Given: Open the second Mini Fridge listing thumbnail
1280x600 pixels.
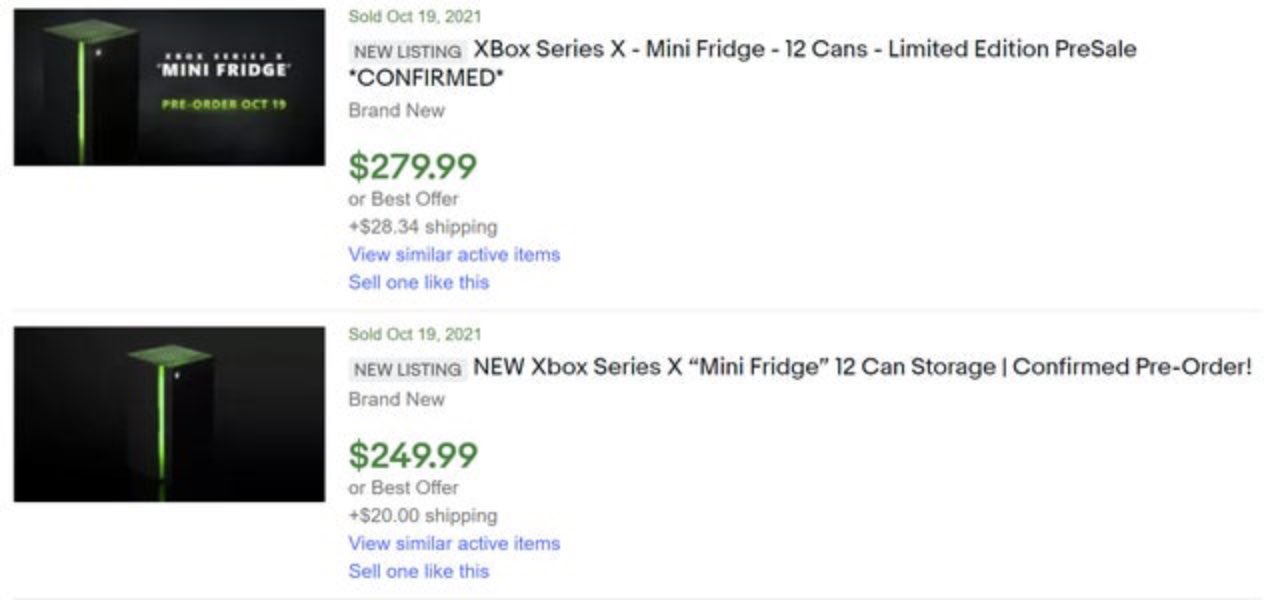Looking at the screenshot, I should coord(169,414).
